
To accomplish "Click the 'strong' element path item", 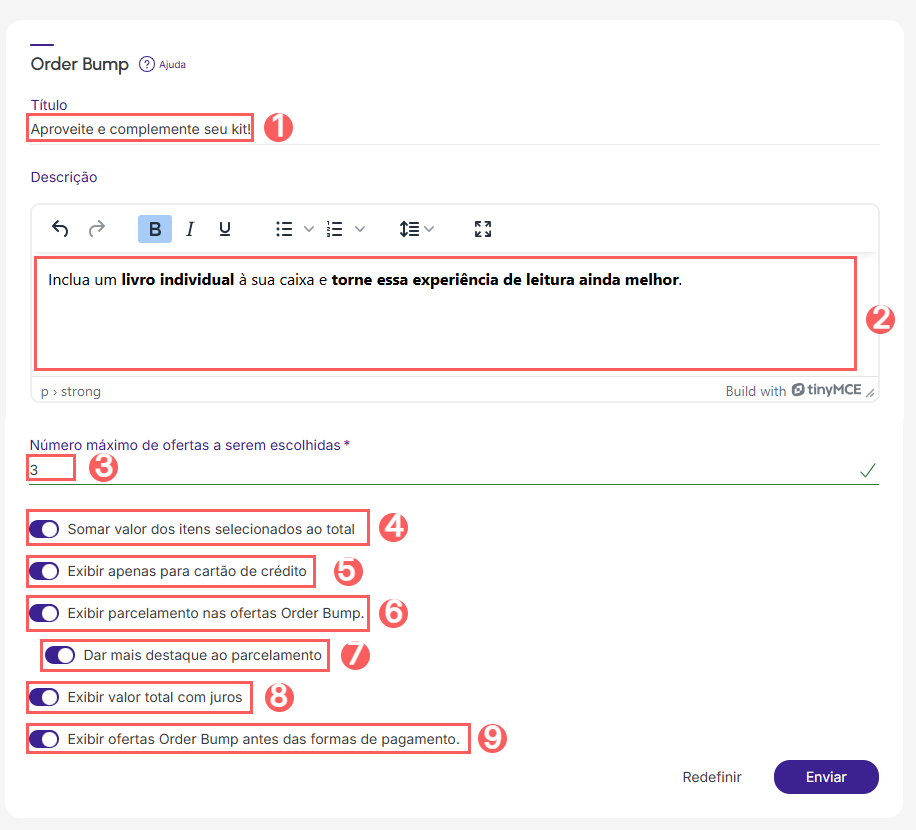I will (81, 391).
